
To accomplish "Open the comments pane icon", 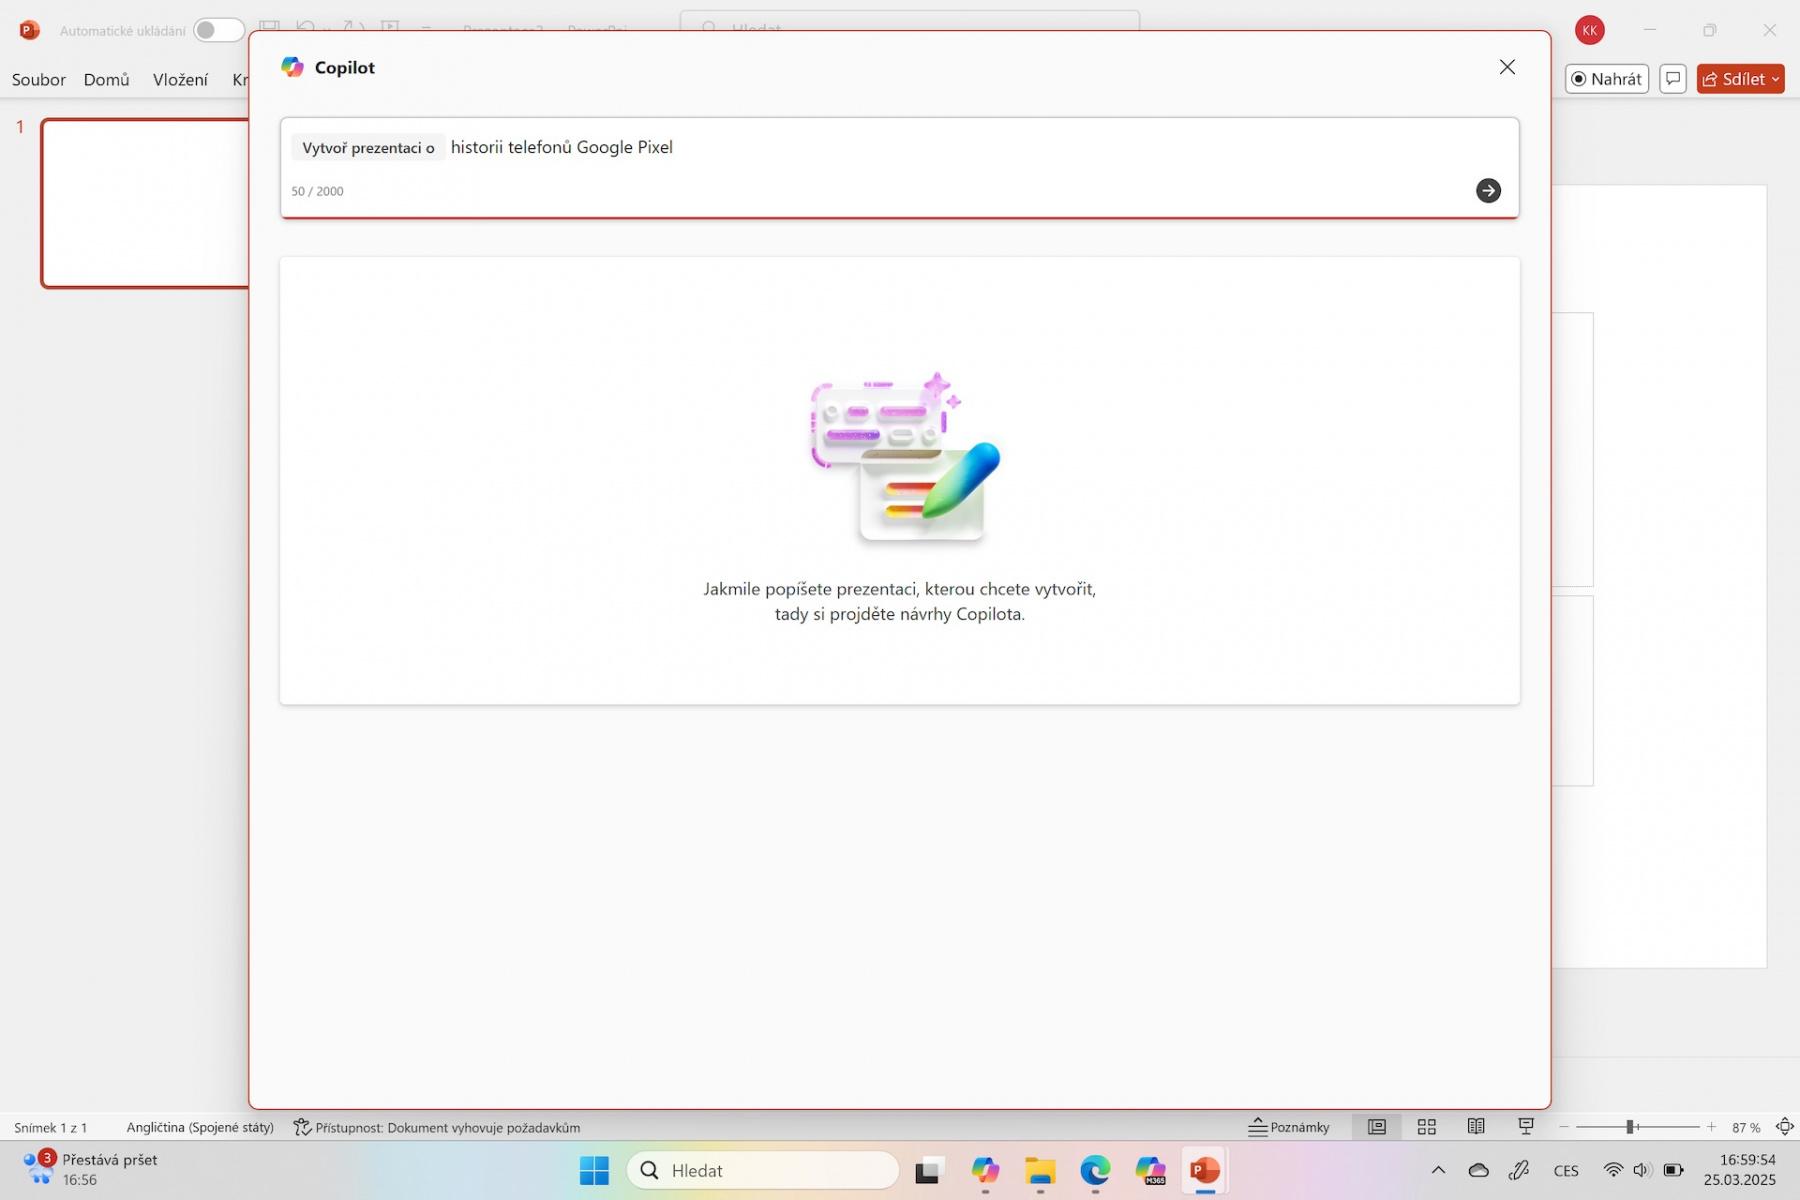I will click(1673, 79).
